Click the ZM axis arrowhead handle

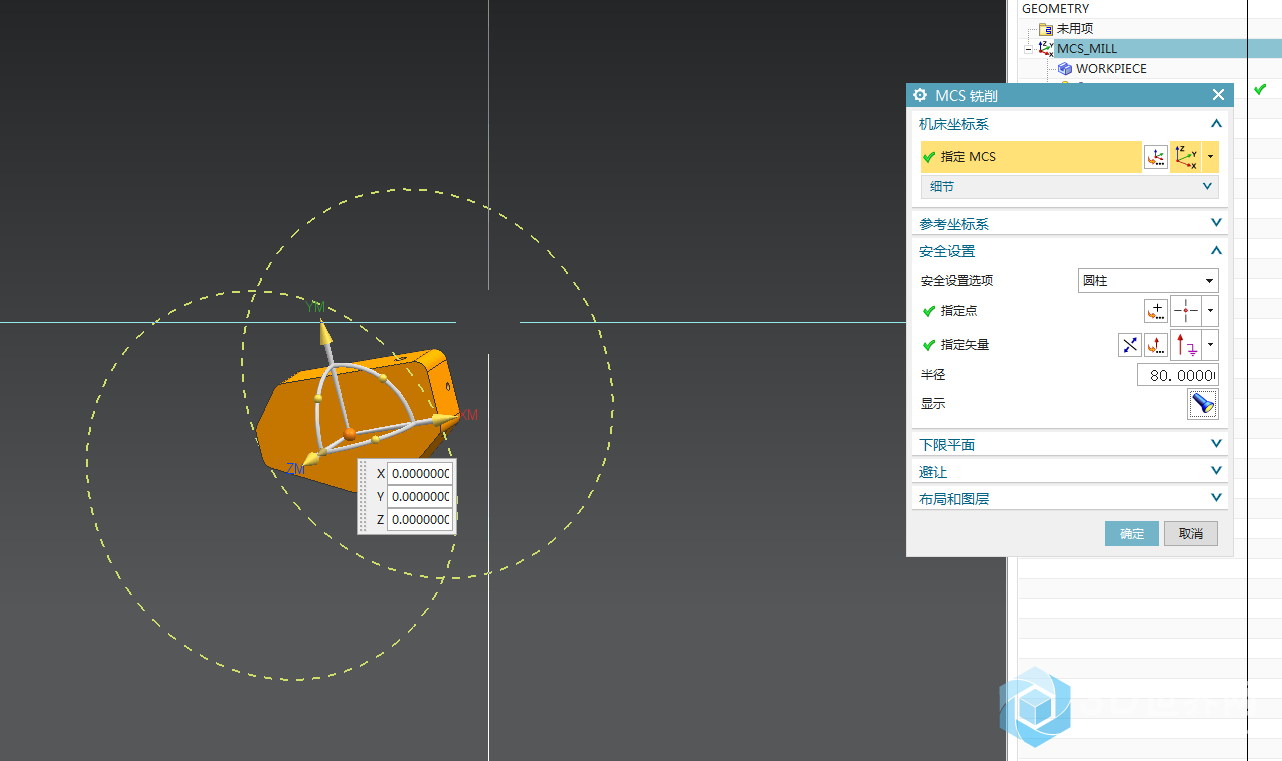pos(313,458)
